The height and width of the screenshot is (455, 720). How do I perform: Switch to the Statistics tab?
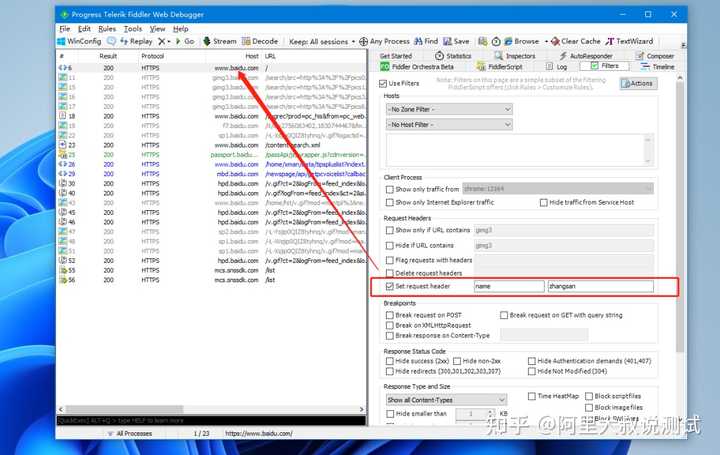(x=453, y=56)
